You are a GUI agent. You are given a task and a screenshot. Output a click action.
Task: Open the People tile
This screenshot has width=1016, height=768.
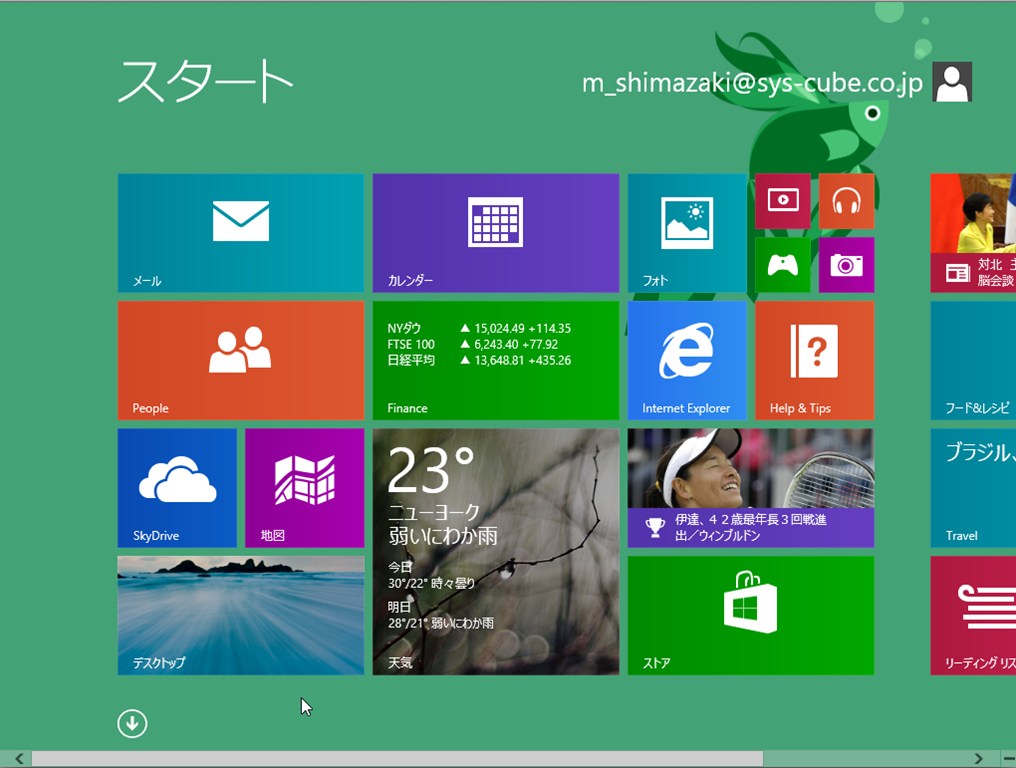pos(241,360)
